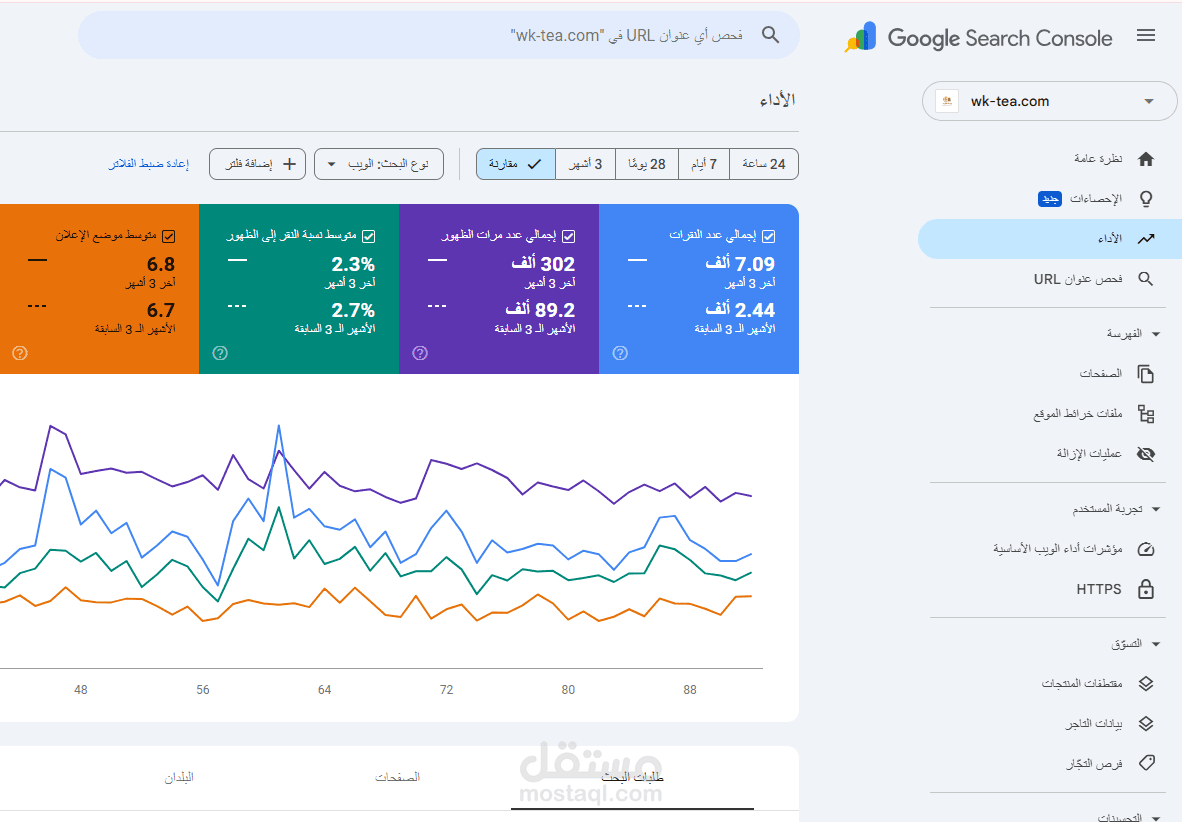Open HTTPS report via lock icon

(x=1146, y=589)
